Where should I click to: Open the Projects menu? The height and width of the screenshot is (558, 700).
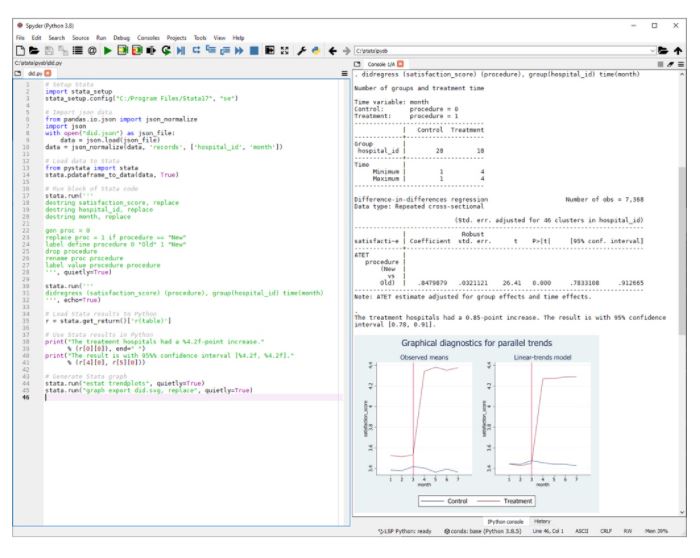click(176, 38)
